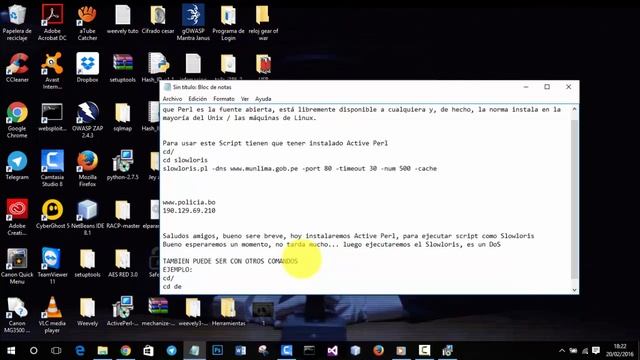Select the Canon MG3500 desktop icon

point(17,314)
